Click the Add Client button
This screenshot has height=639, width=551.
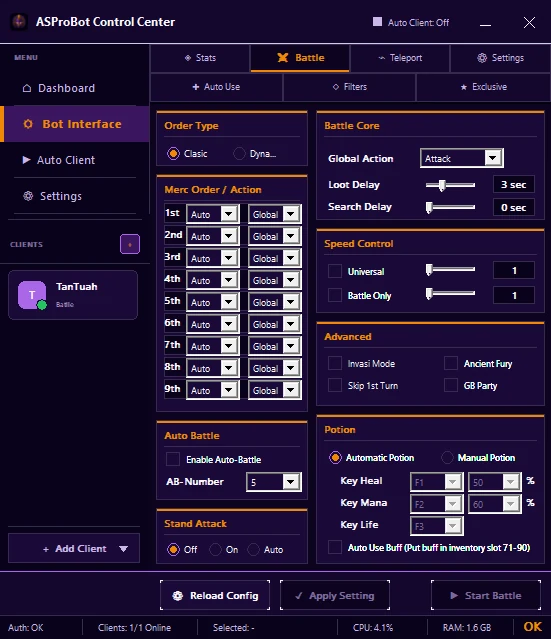[74, 549]
